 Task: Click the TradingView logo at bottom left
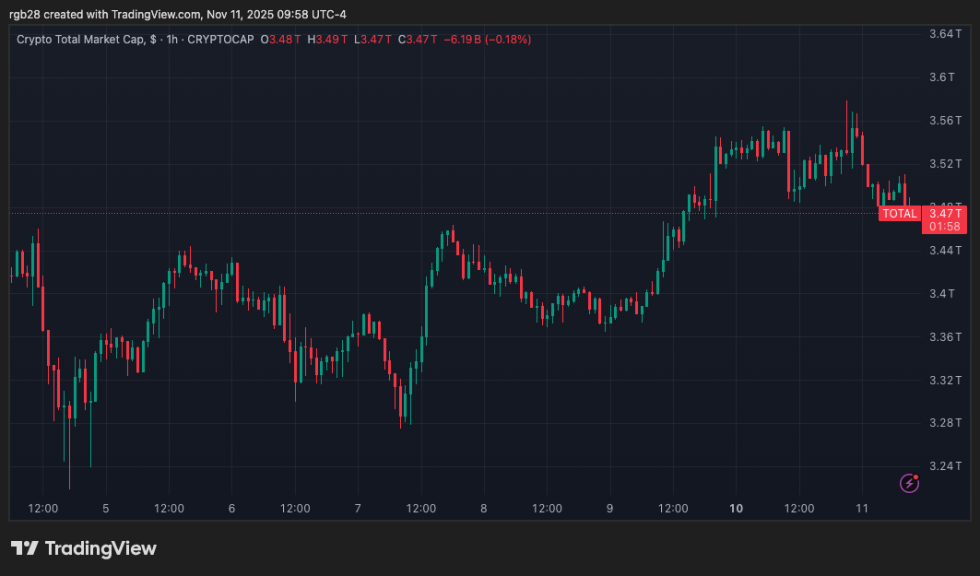pyautogui.click(x=84, y=548)
